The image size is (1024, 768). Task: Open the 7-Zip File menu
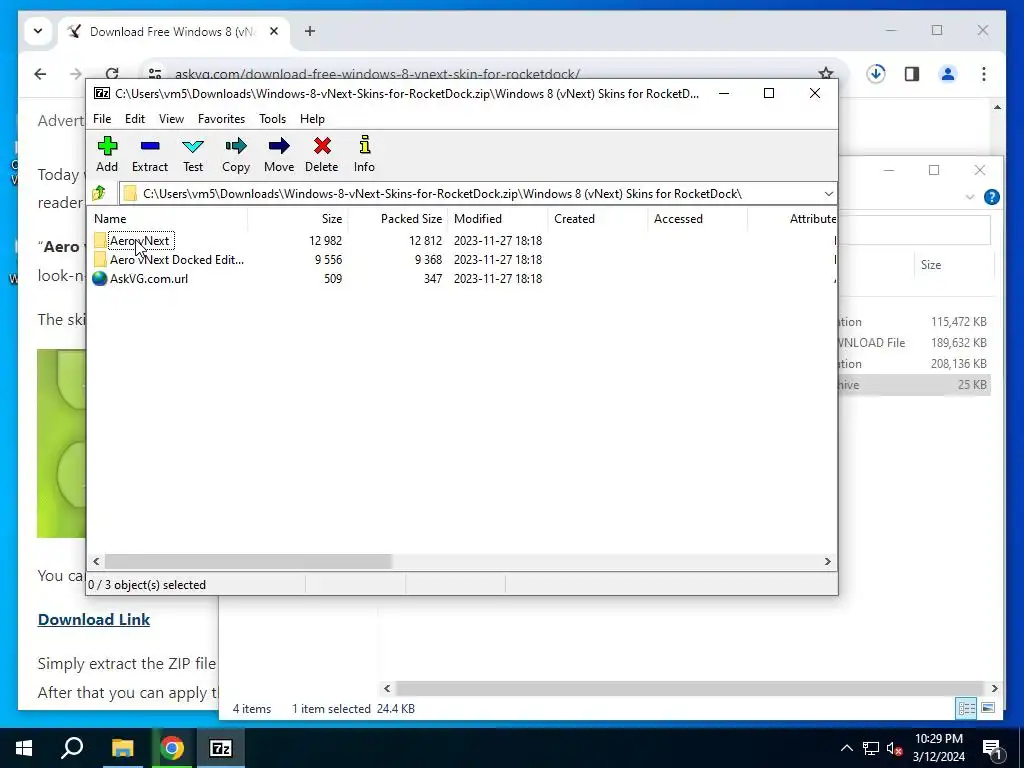pos(102,119)
